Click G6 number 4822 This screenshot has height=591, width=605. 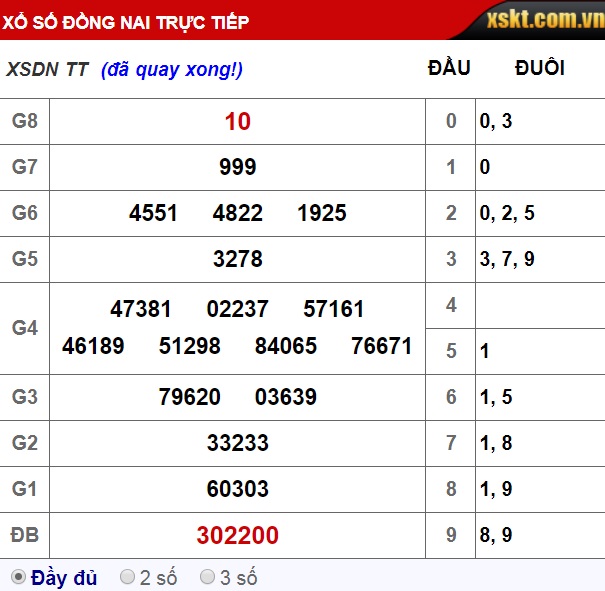(x=238, y=213)
